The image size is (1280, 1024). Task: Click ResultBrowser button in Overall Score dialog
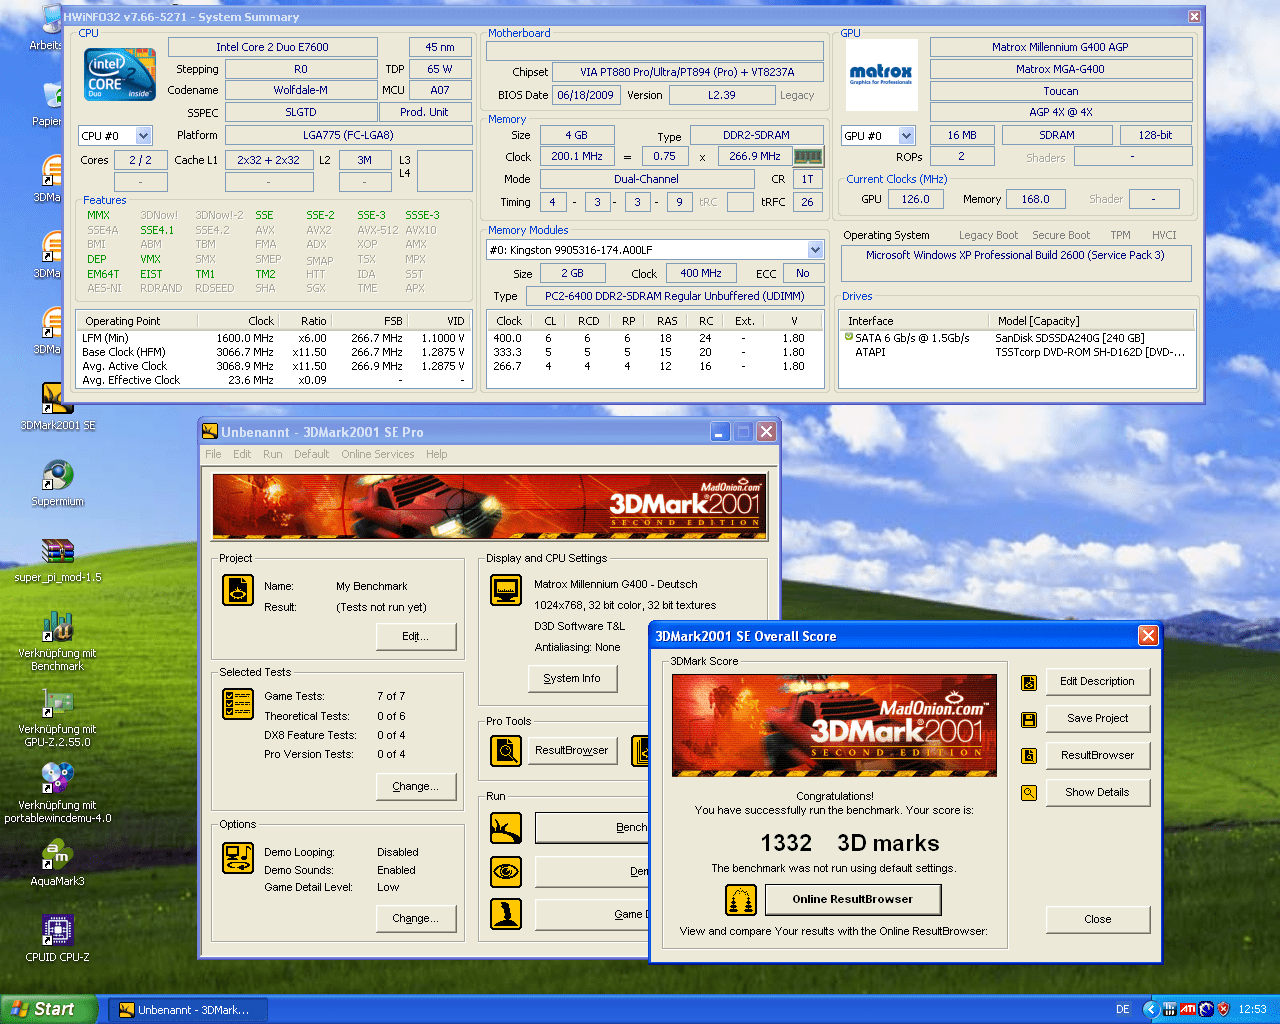click(x=1097, y=756)
